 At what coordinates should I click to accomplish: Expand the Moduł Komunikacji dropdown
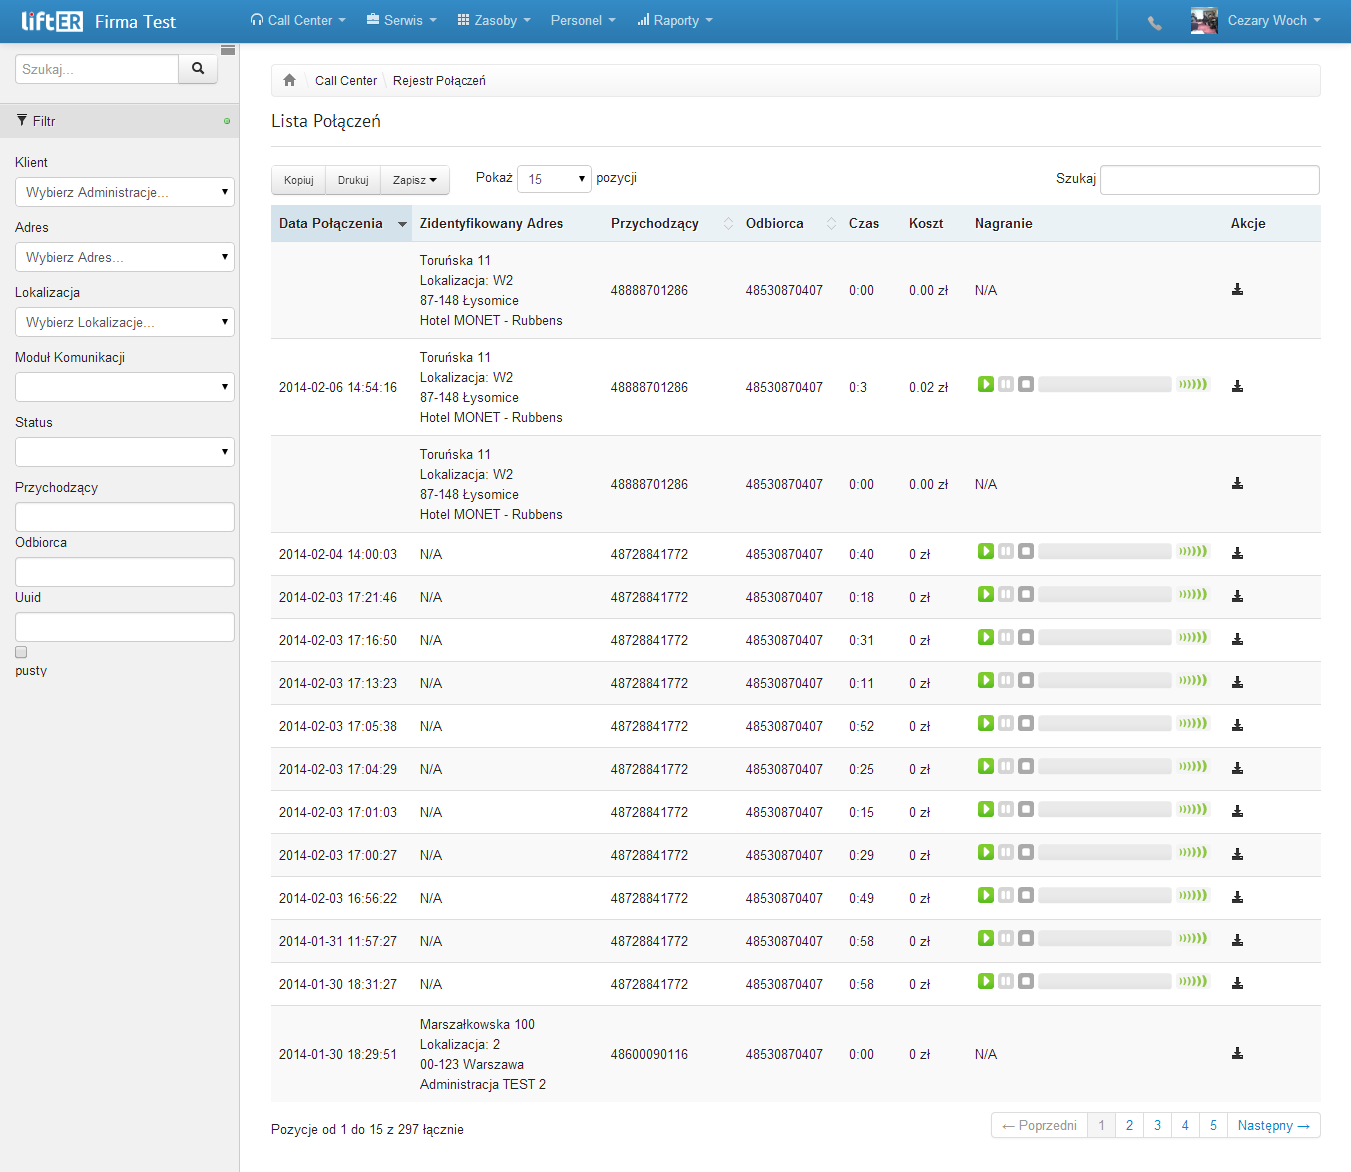point(125,387)
